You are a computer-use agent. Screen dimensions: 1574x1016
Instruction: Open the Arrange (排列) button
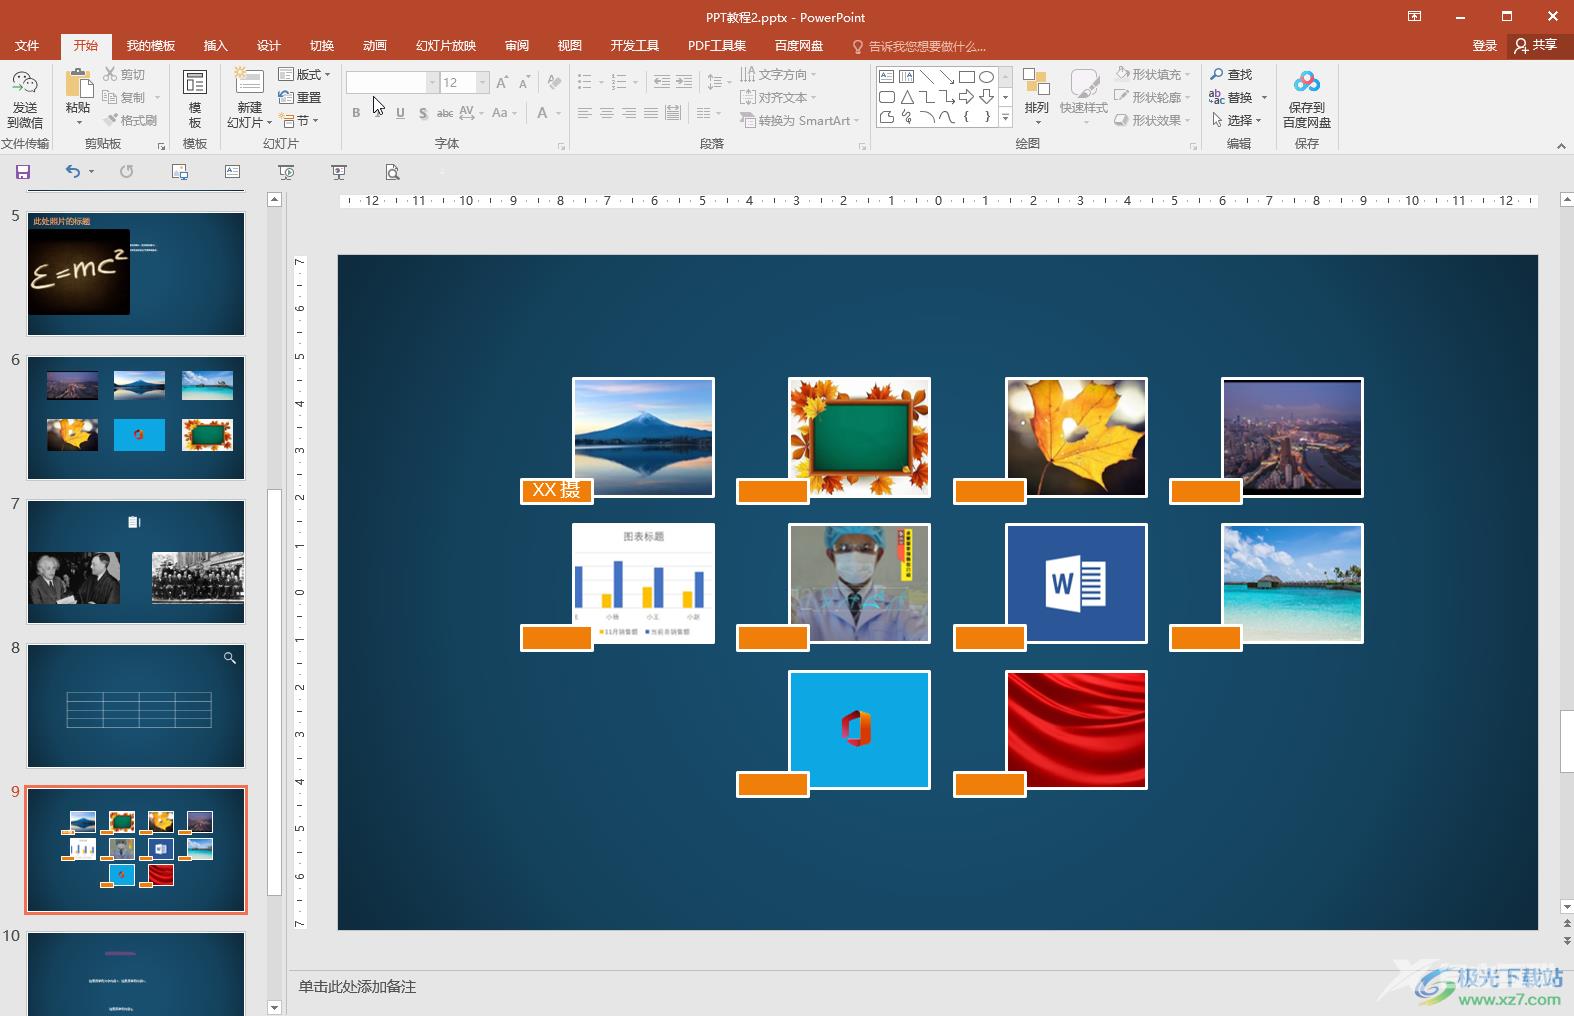coord(1036,97)
